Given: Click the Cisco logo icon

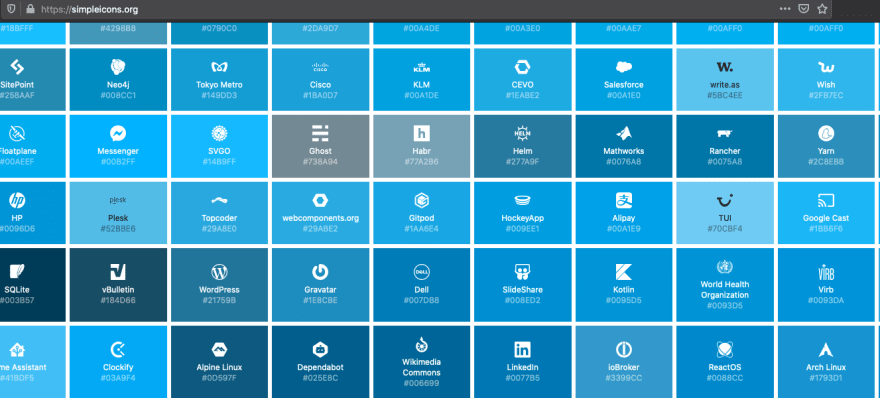Looking at the screenshot, I should coord(320,67).
